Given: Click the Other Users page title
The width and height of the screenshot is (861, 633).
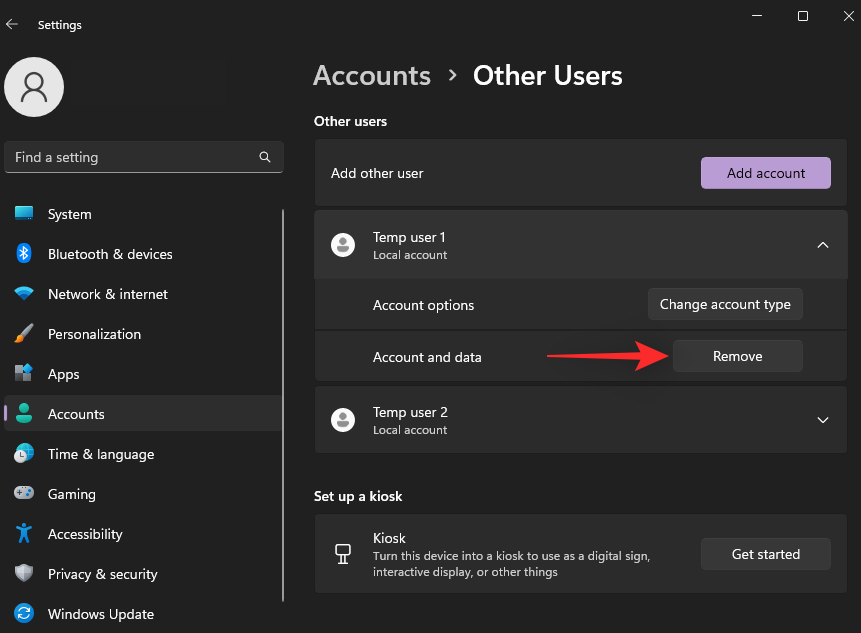Looking at the screenshot, I should (547, 76).
